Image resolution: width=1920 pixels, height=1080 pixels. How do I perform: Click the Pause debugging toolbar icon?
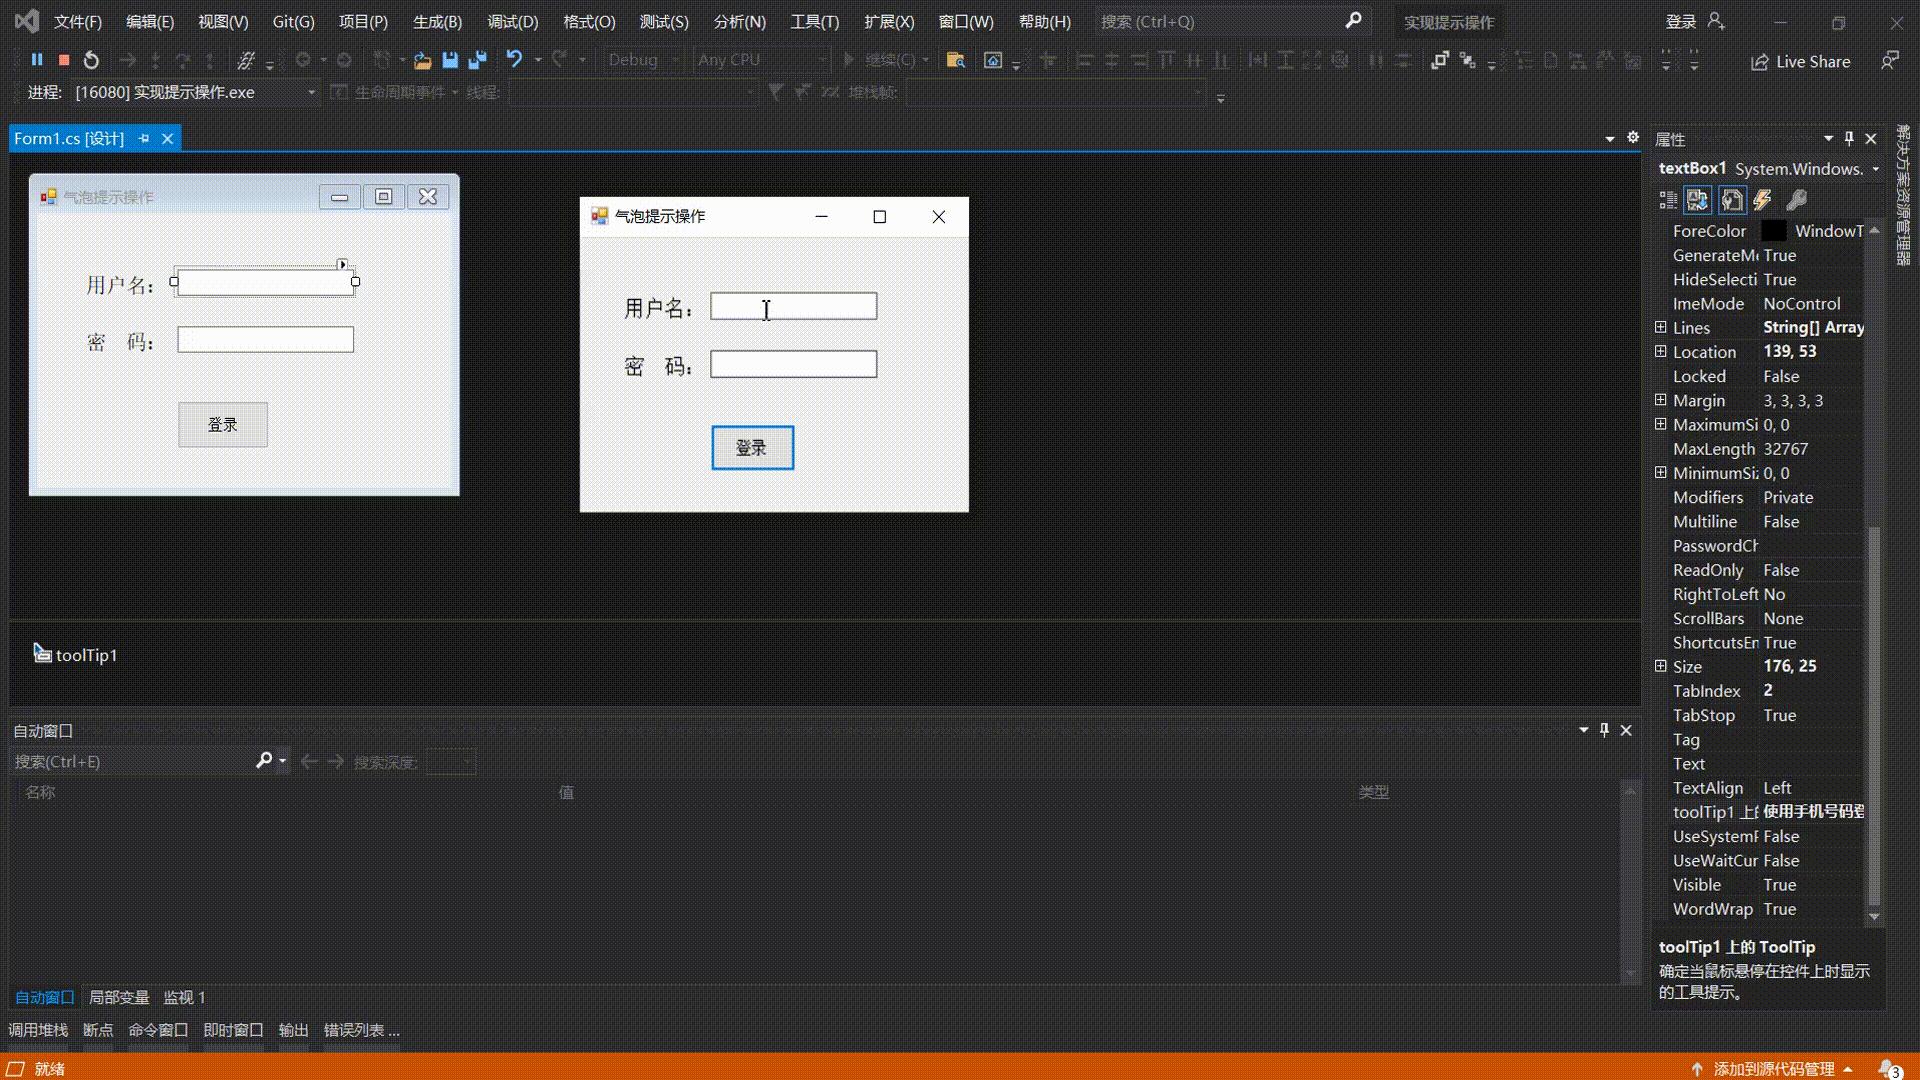(x=37, y=59)
